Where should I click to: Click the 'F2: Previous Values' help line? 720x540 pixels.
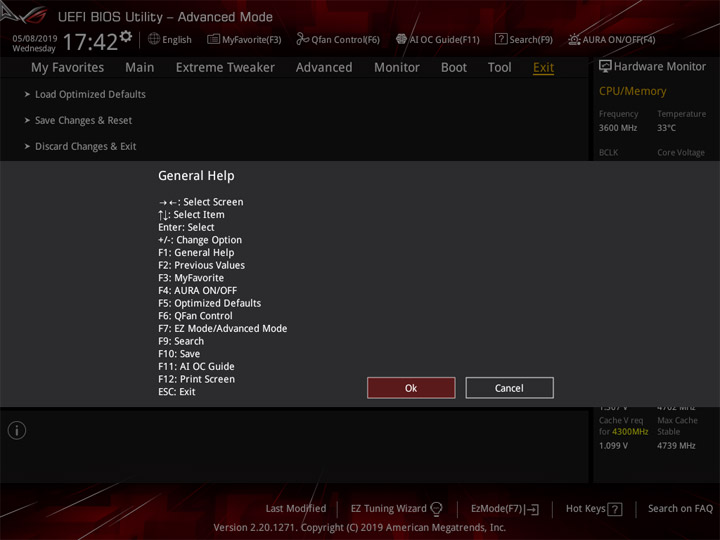point(202,265)
